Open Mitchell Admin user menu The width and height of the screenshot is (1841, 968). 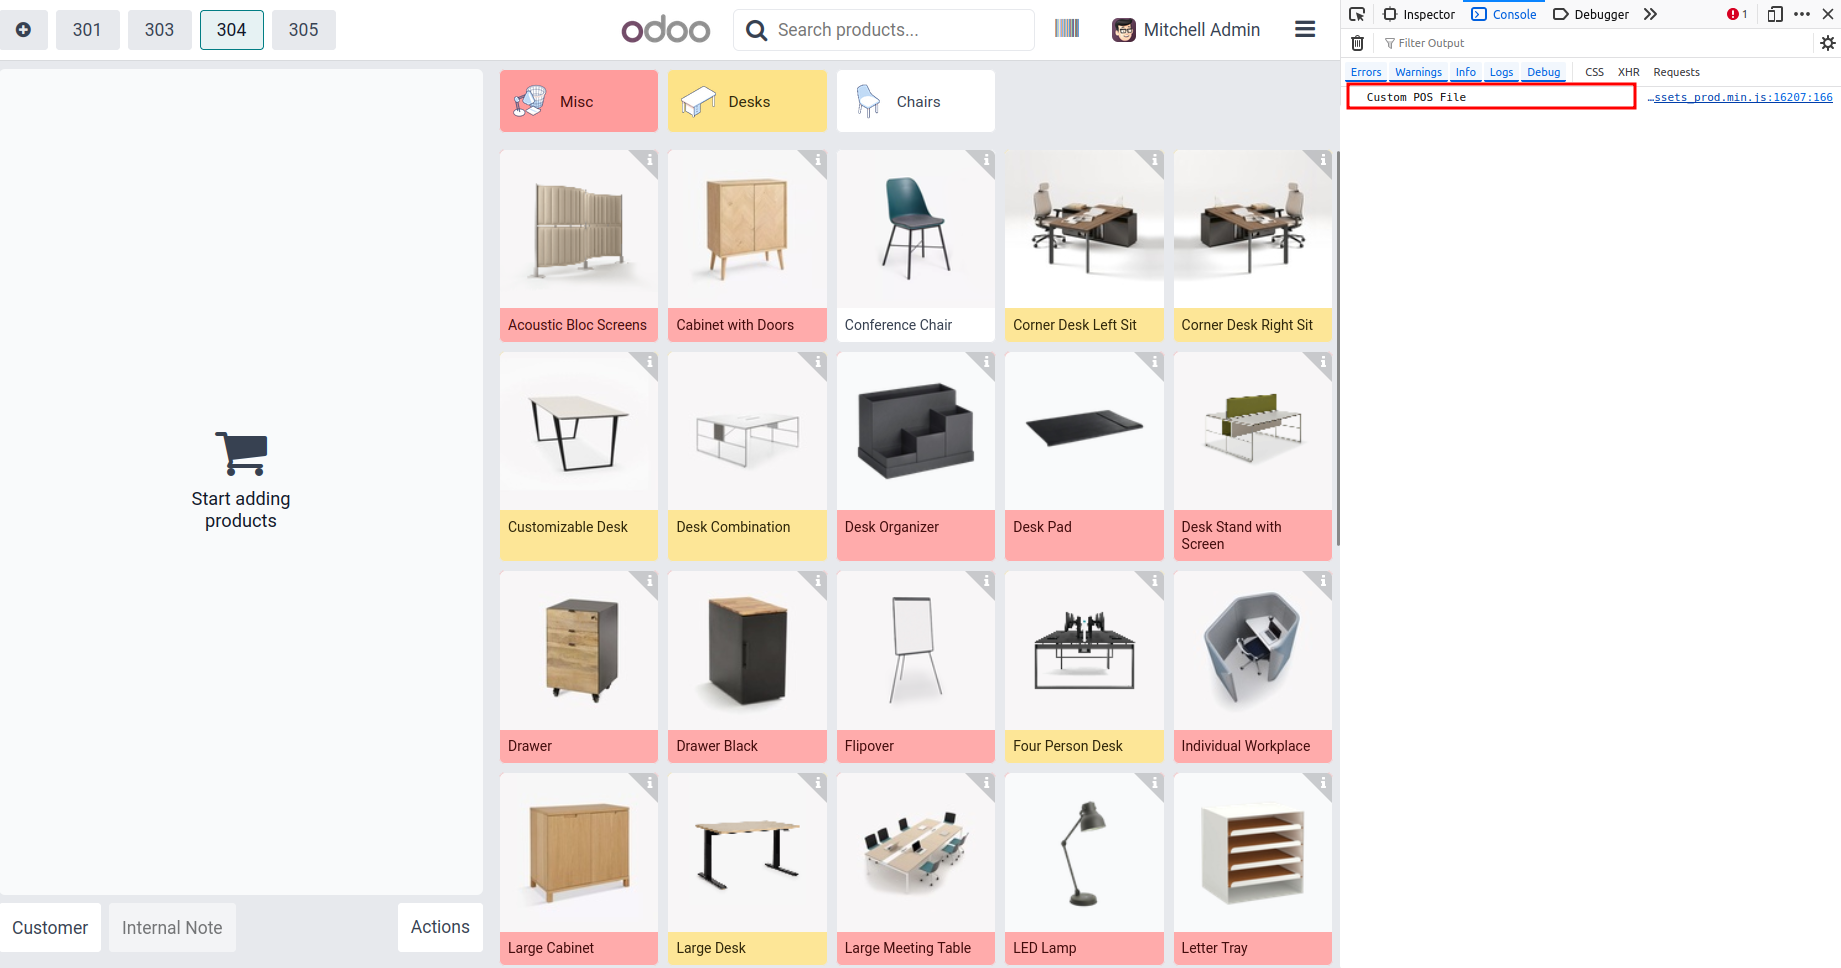(x=1186, y=30)
